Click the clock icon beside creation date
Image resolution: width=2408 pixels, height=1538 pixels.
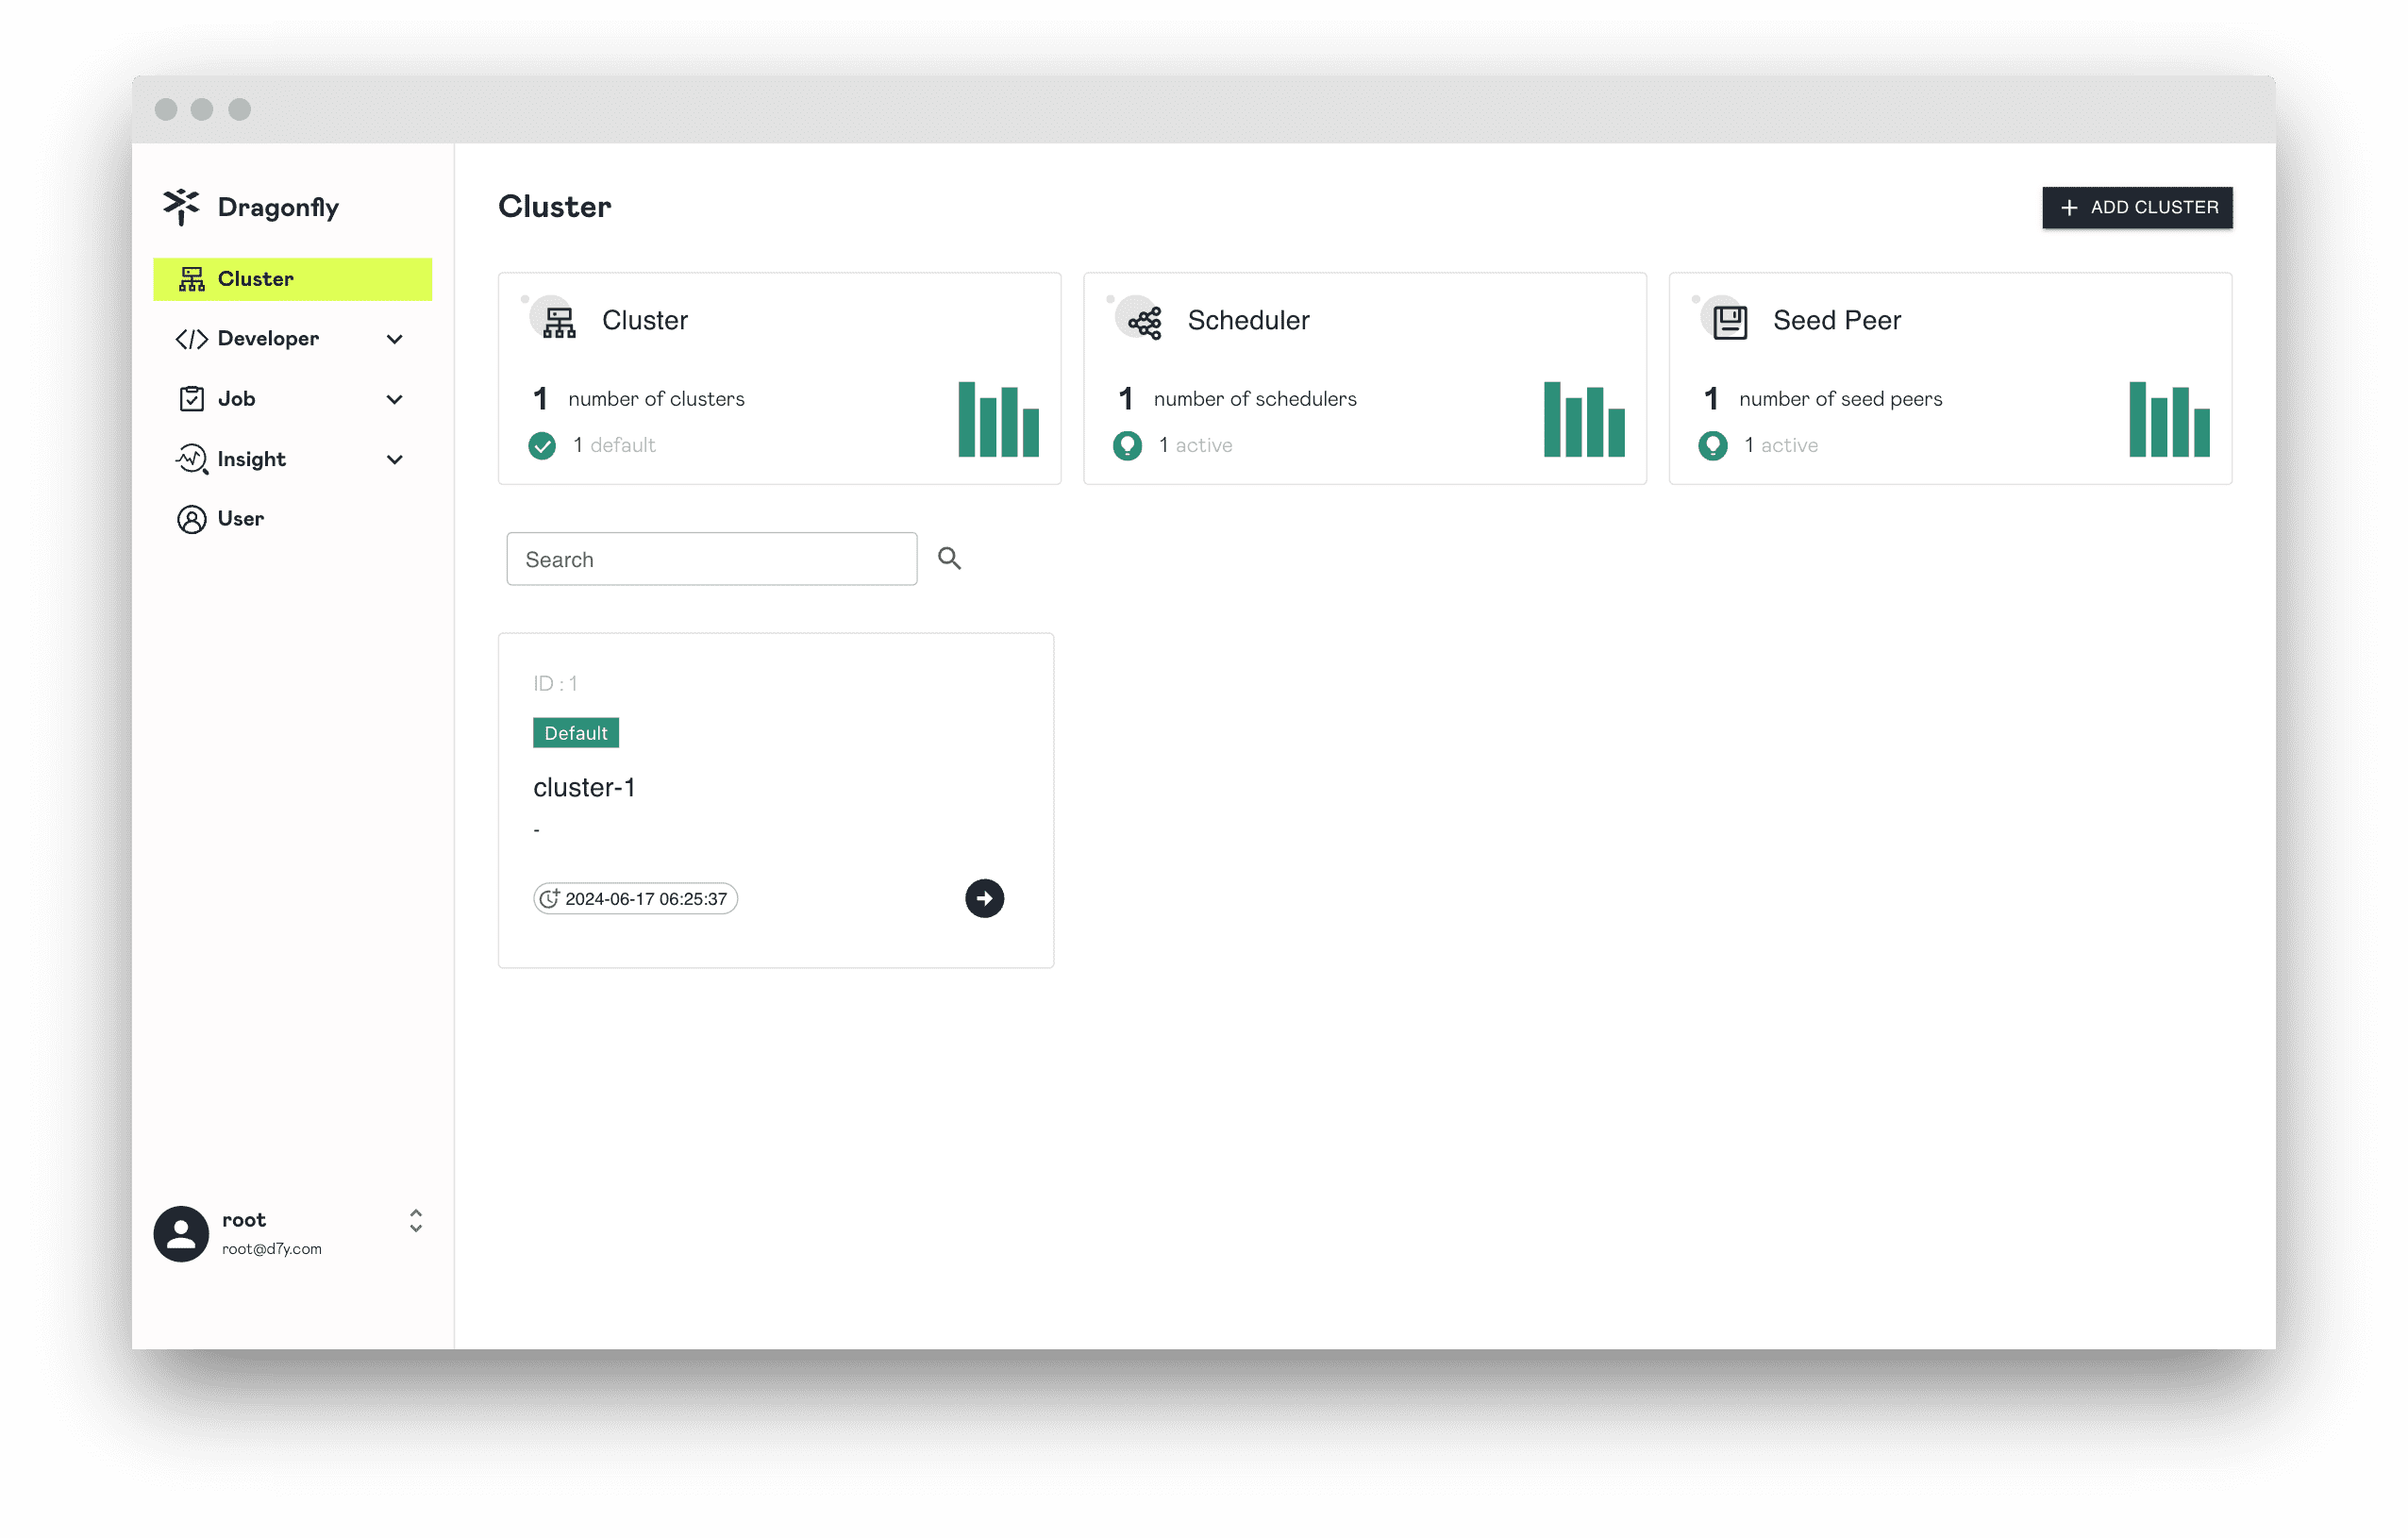pyautogui.click(x=549, y=898)
